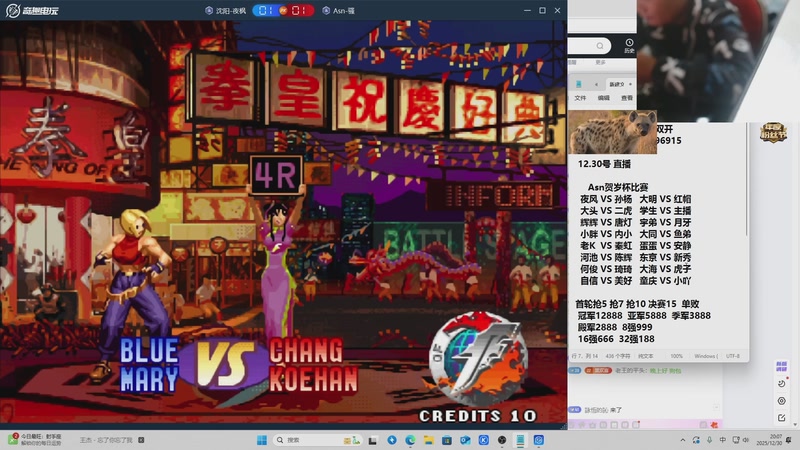
Task: Click the 今日最旺 news widget on taskbar
Action: point(35,439)
